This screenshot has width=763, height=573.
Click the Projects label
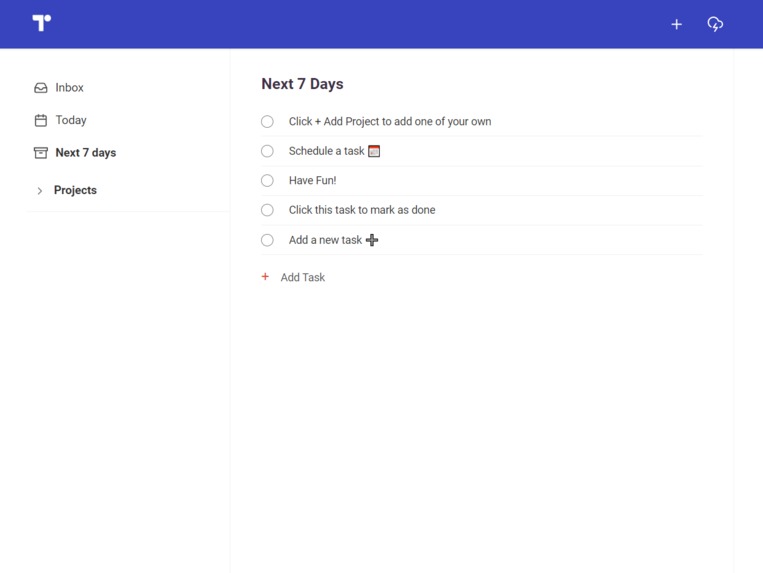[x=75, y=190]
